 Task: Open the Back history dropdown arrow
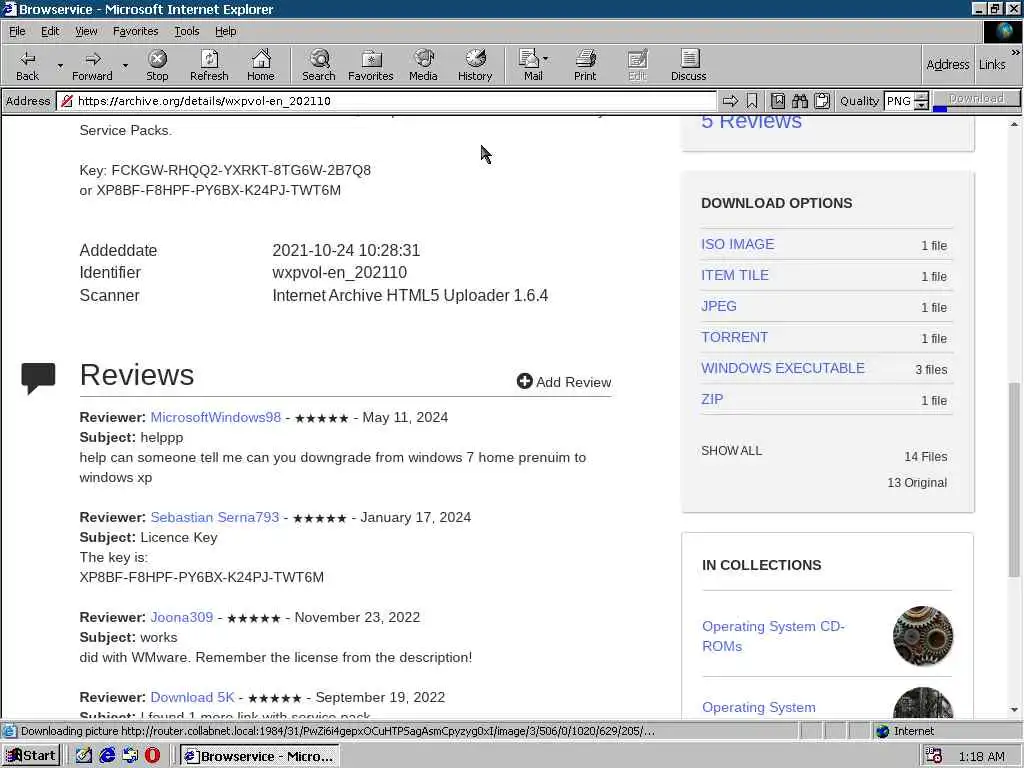click(x=60, y=65)
